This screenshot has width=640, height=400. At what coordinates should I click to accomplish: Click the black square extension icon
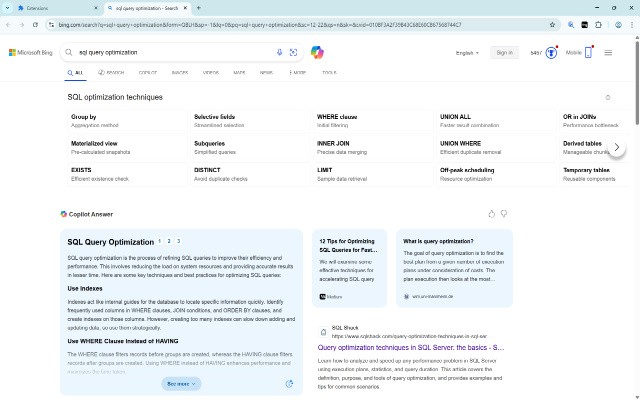coord(584,25)
